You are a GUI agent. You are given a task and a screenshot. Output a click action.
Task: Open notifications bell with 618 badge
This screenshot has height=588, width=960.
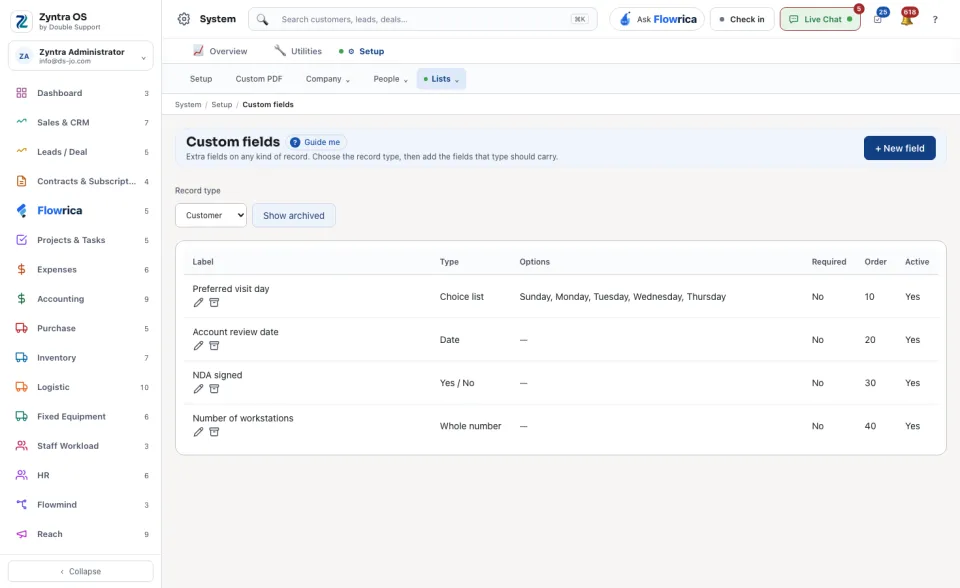[x=907, y=18]
